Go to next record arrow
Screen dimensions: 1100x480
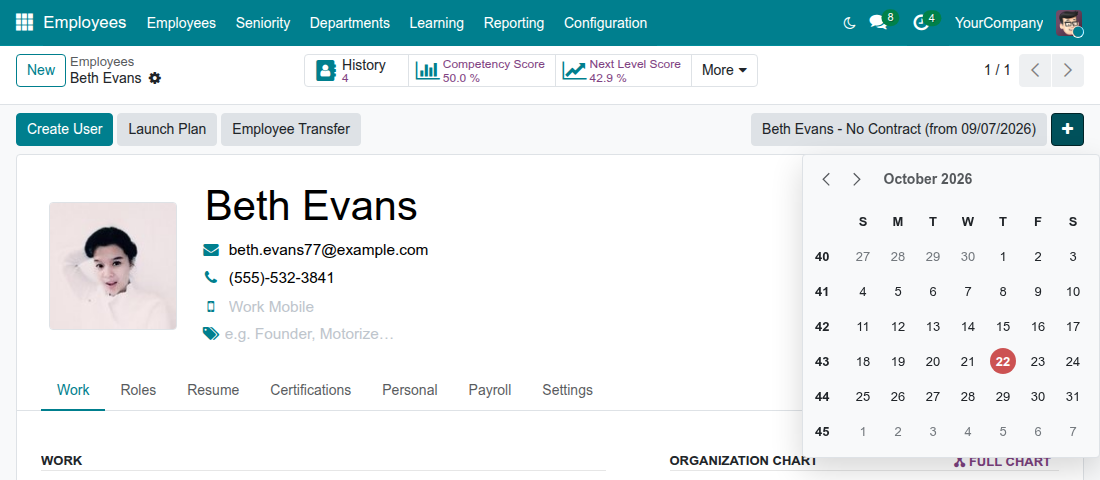(1068, 70)
